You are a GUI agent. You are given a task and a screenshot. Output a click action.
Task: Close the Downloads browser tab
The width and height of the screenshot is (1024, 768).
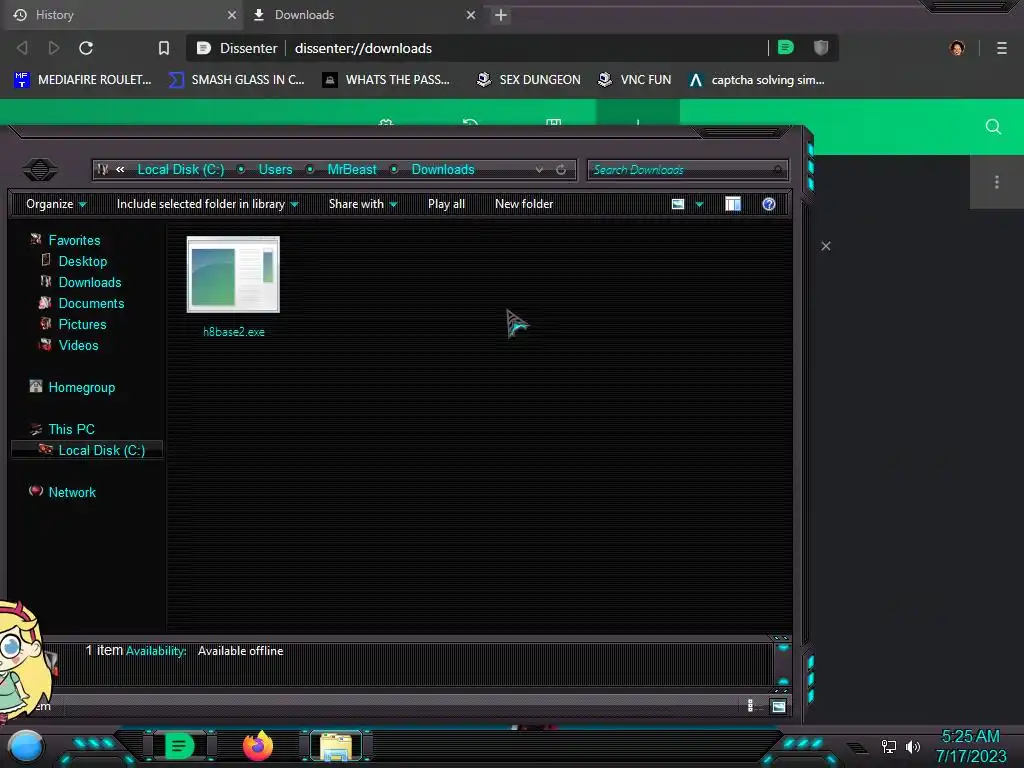coord(471,15)
